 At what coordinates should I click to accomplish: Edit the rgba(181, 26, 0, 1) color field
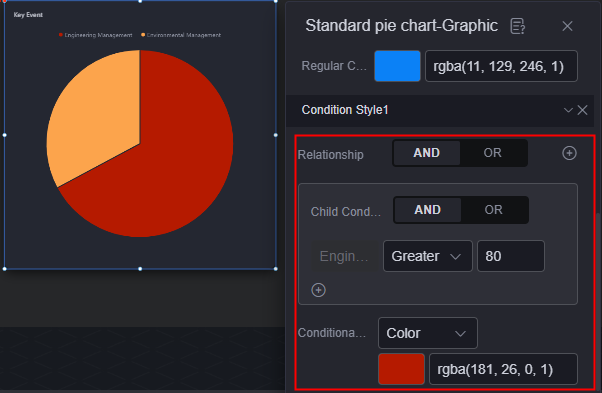point(503,369)
